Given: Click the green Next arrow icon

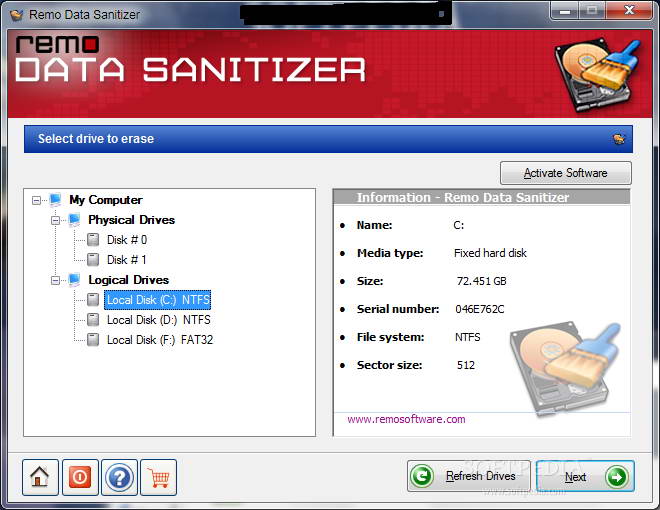Looking at the screenshot, I should [617, 477].
